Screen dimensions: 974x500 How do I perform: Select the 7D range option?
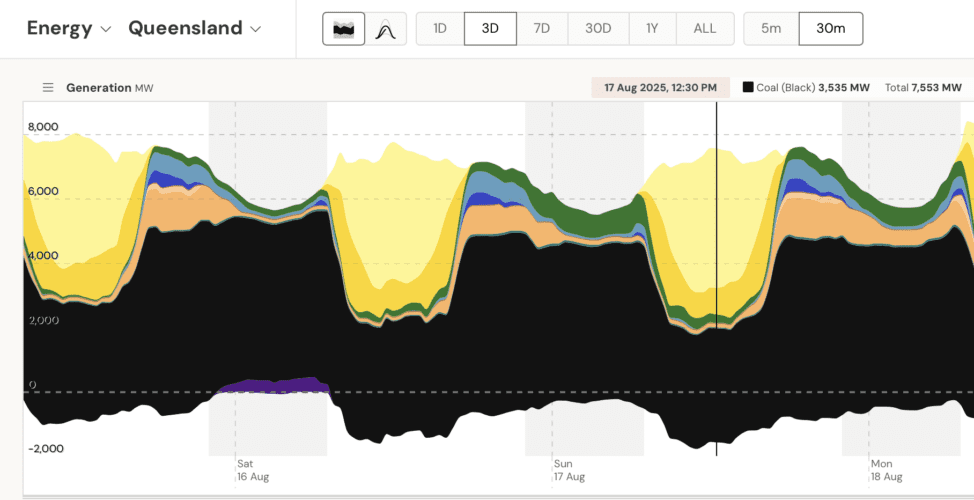pos(541,29)
